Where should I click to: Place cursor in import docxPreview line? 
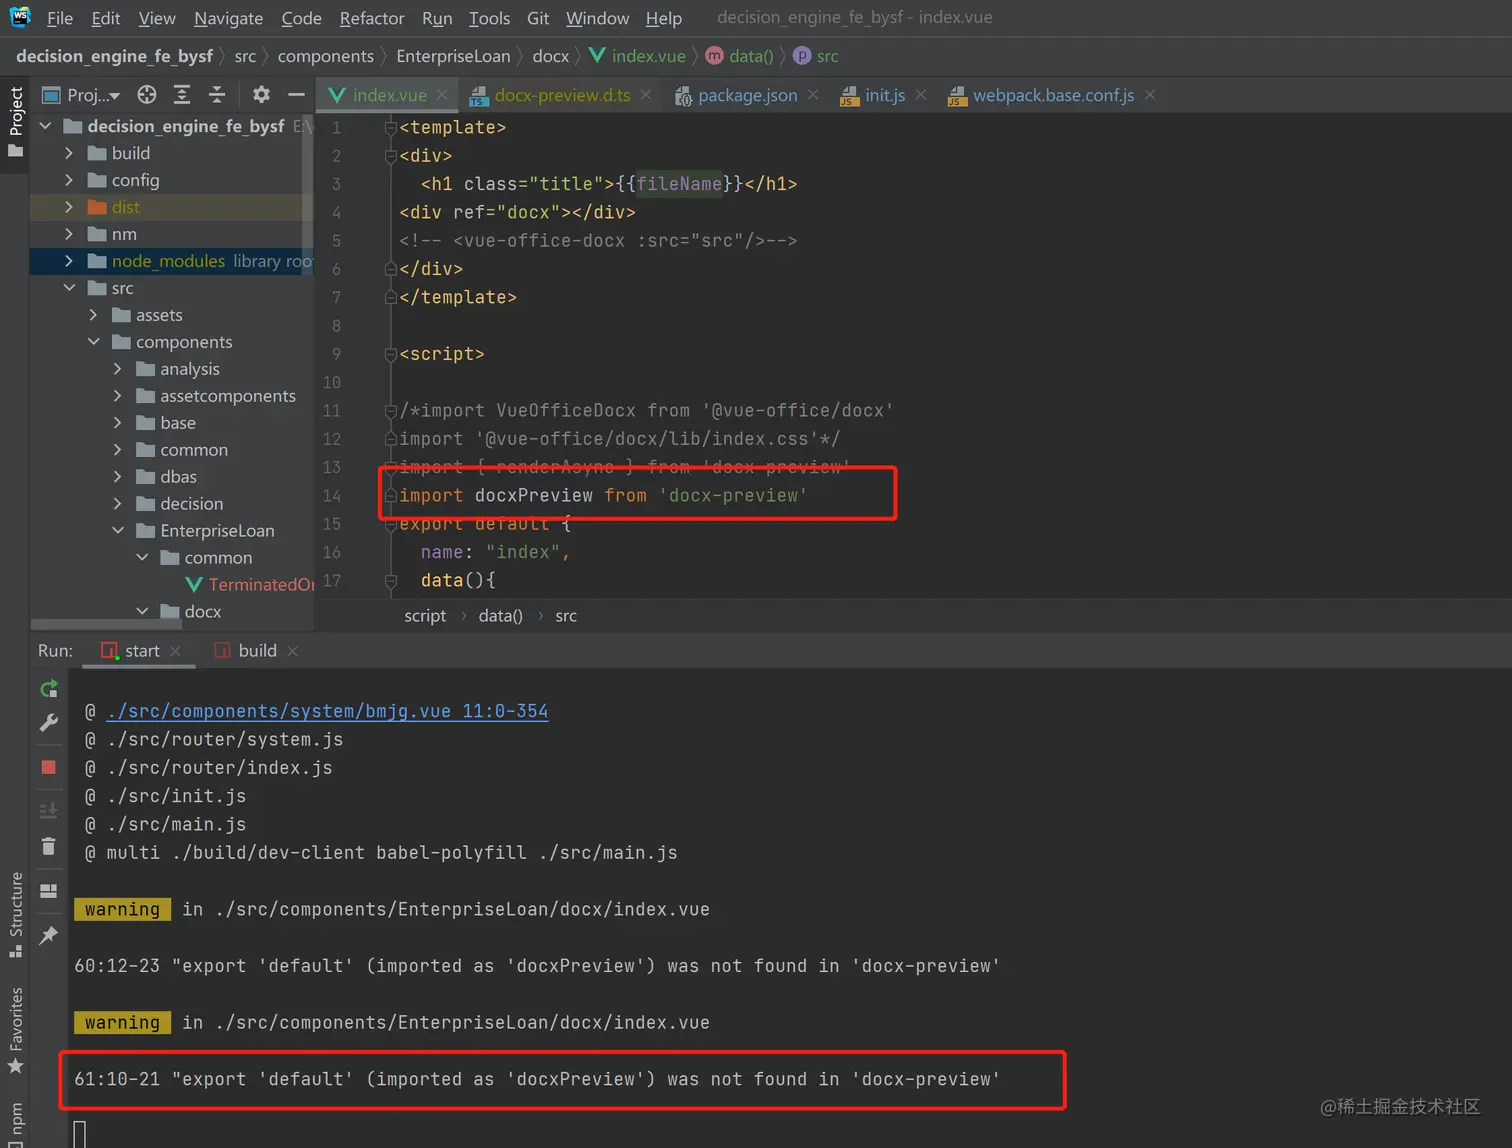tap(602, 495)
